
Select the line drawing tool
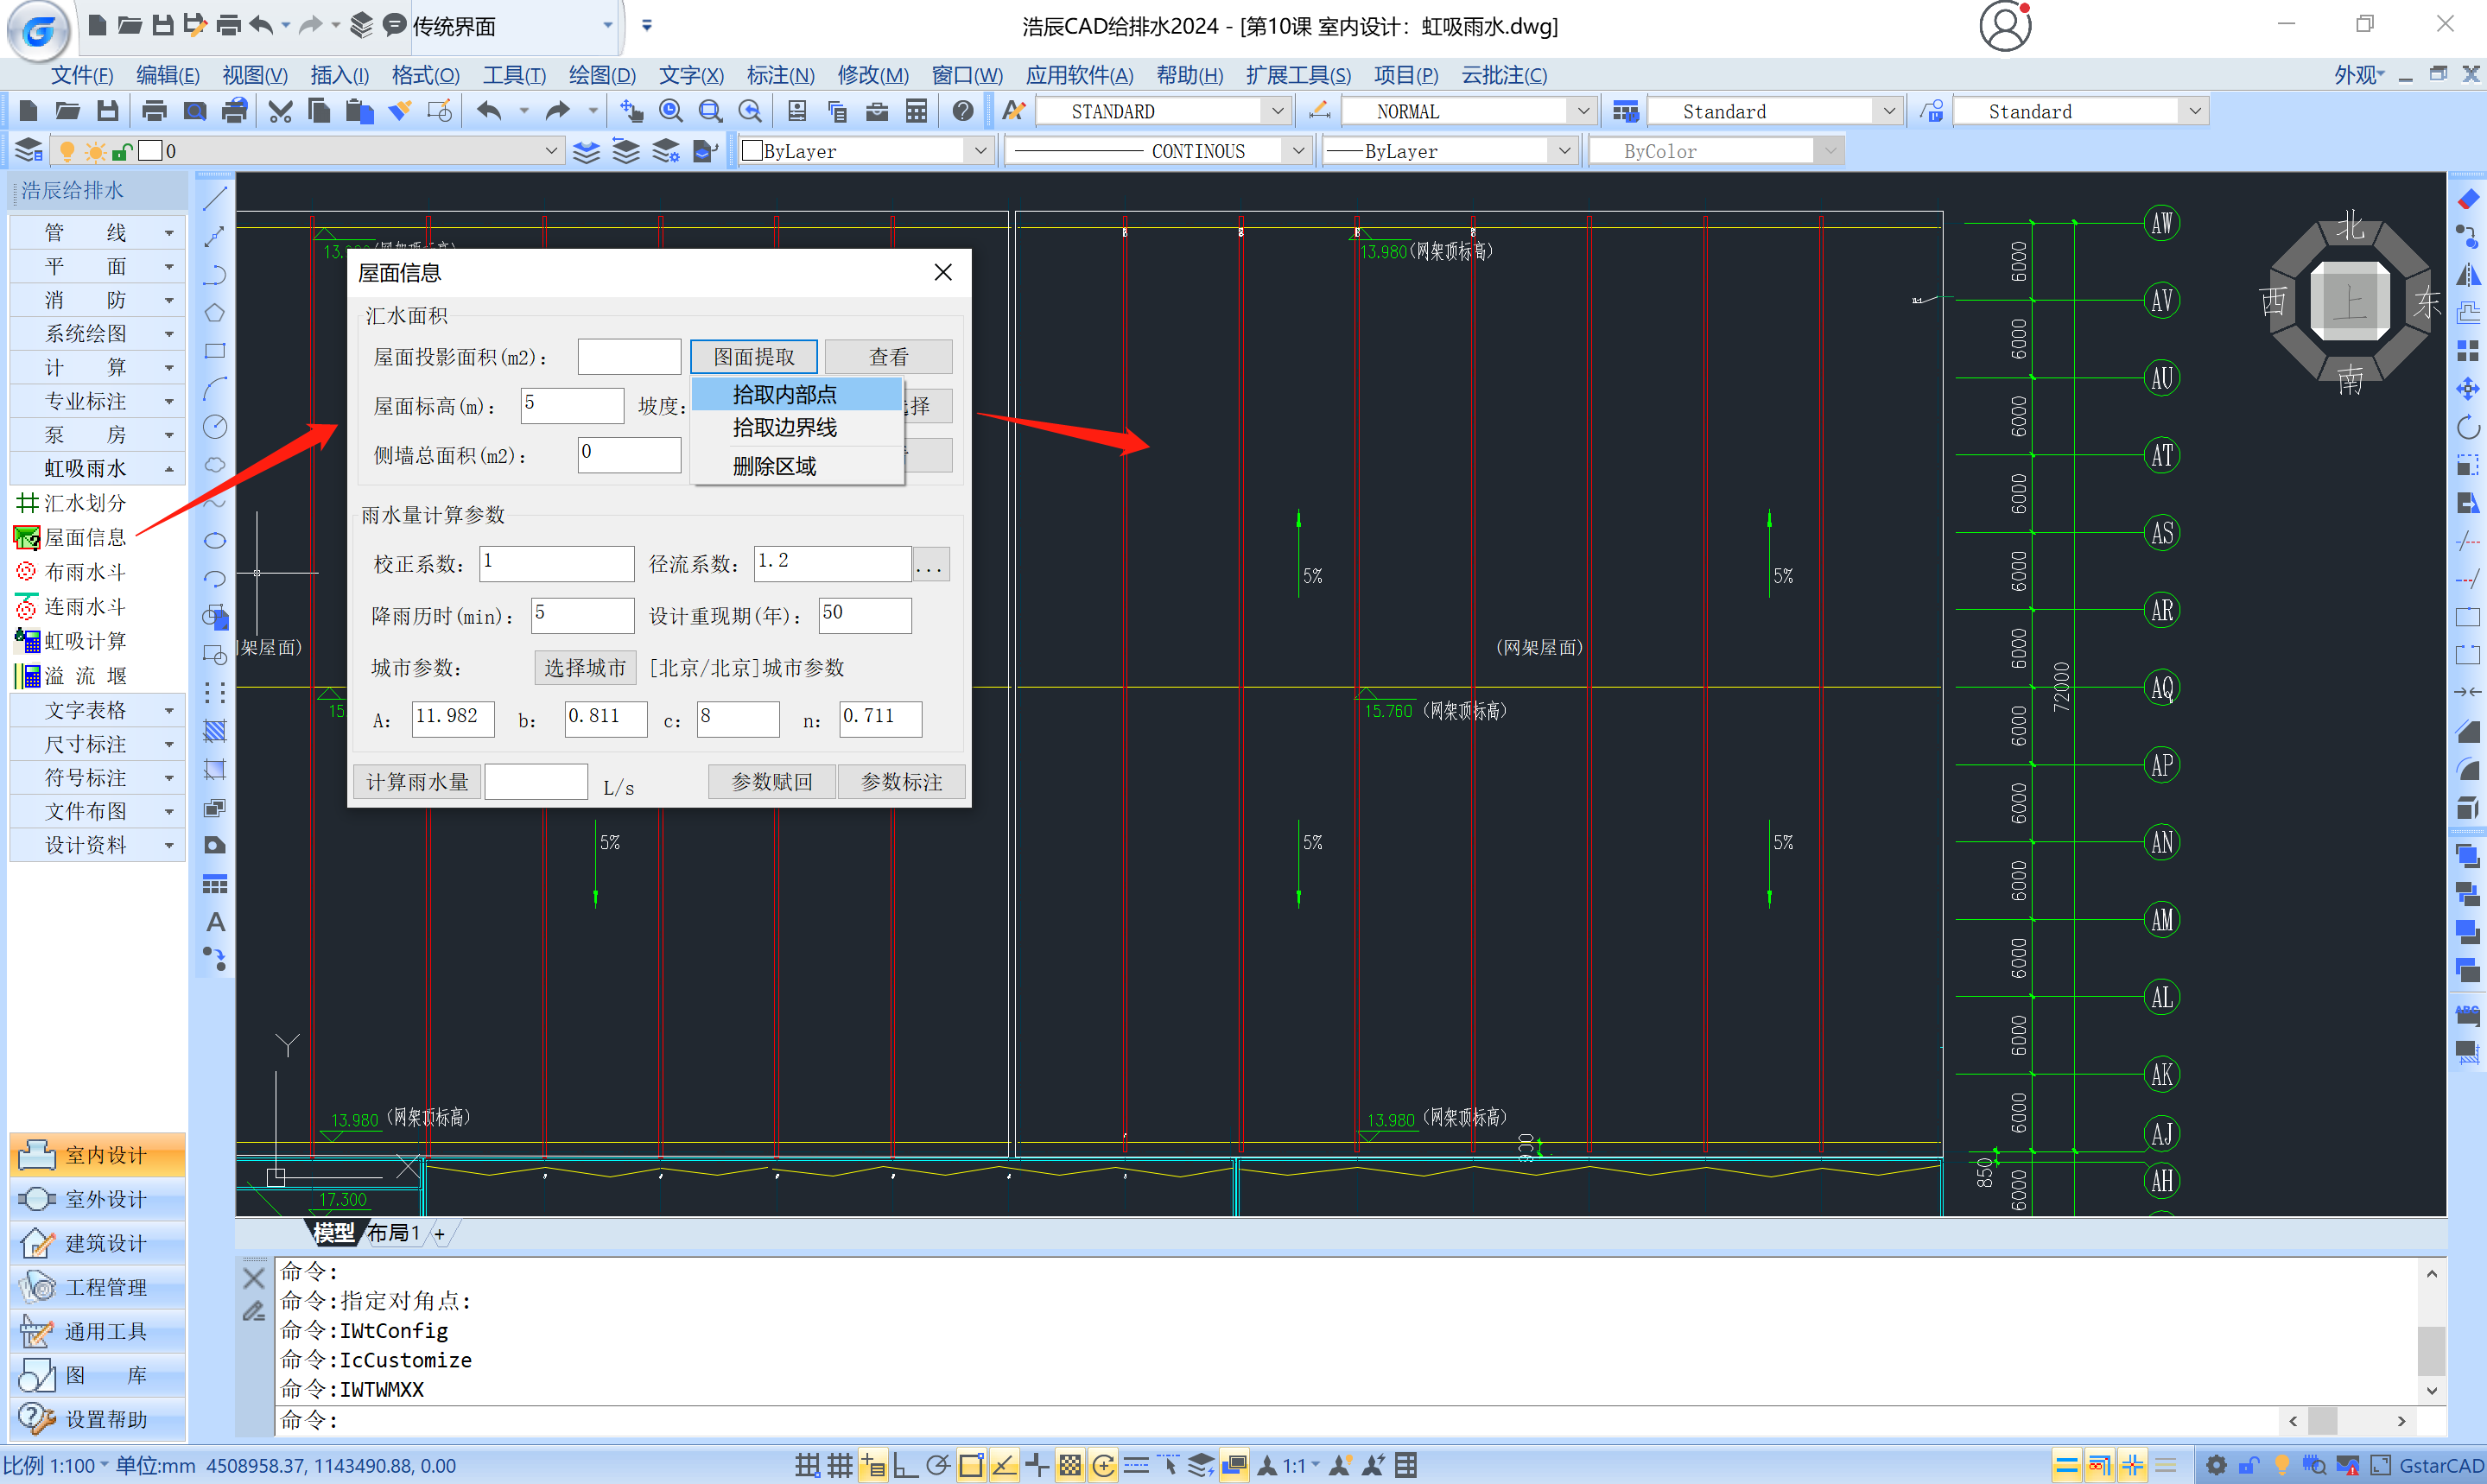215,198
